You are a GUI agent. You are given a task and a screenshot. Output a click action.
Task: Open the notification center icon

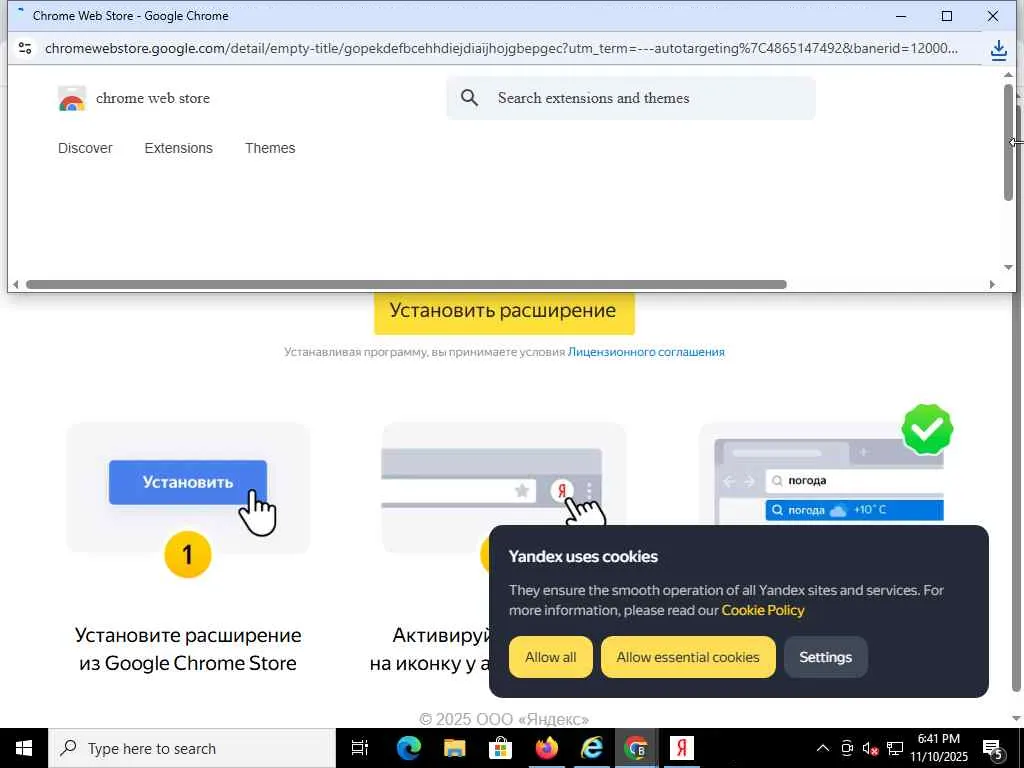coord(993,748)
